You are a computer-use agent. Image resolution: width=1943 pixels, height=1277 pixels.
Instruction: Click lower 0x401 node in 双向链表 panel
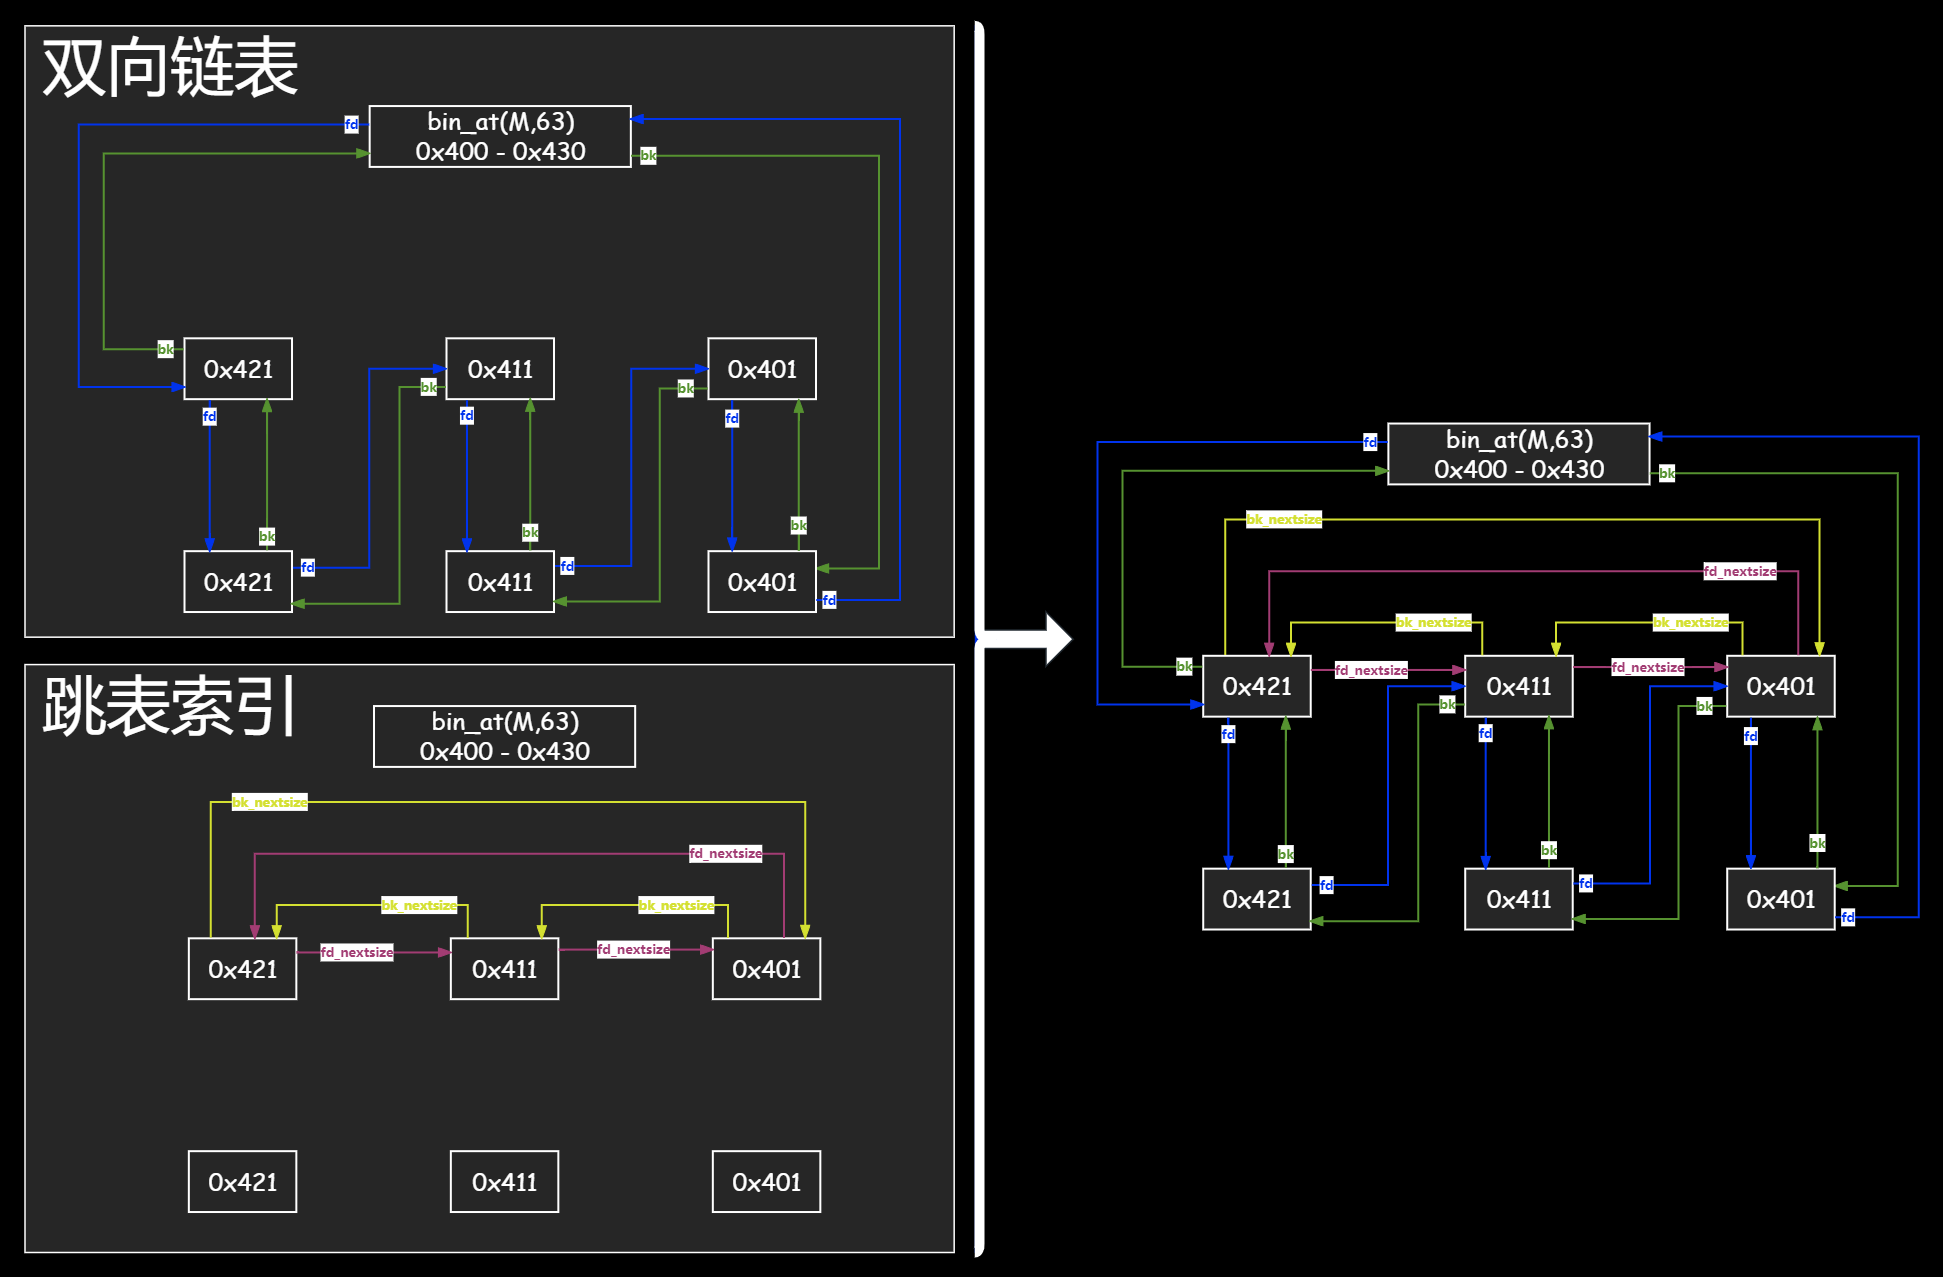762,582
